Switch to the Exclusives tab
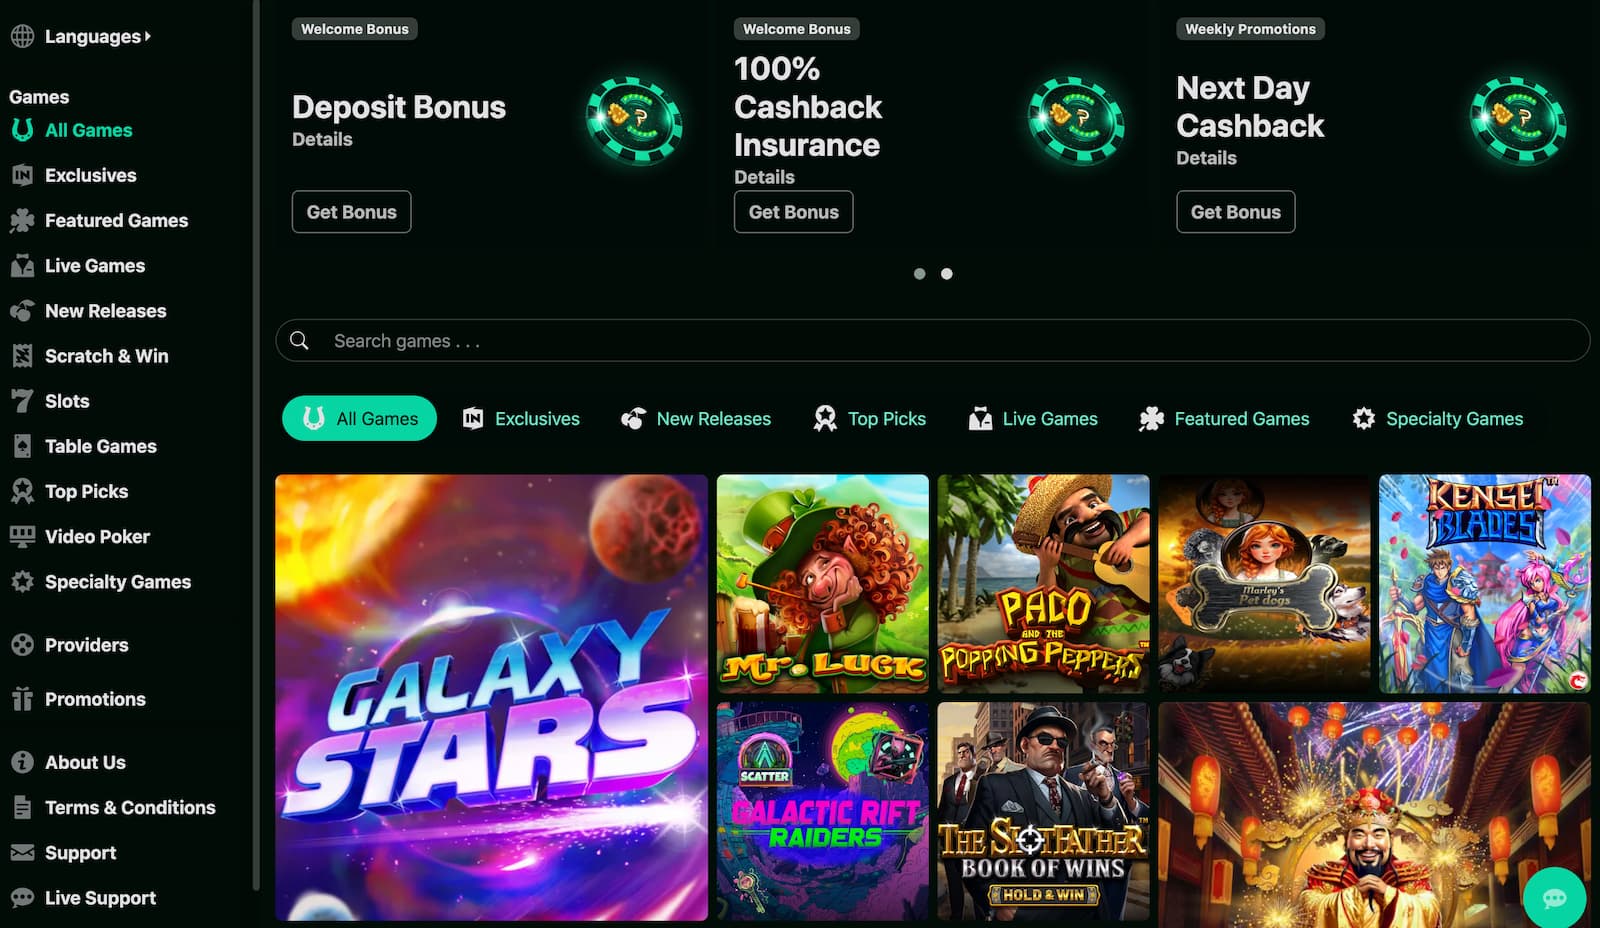The image size is (1600, 928). coord(521,419)
